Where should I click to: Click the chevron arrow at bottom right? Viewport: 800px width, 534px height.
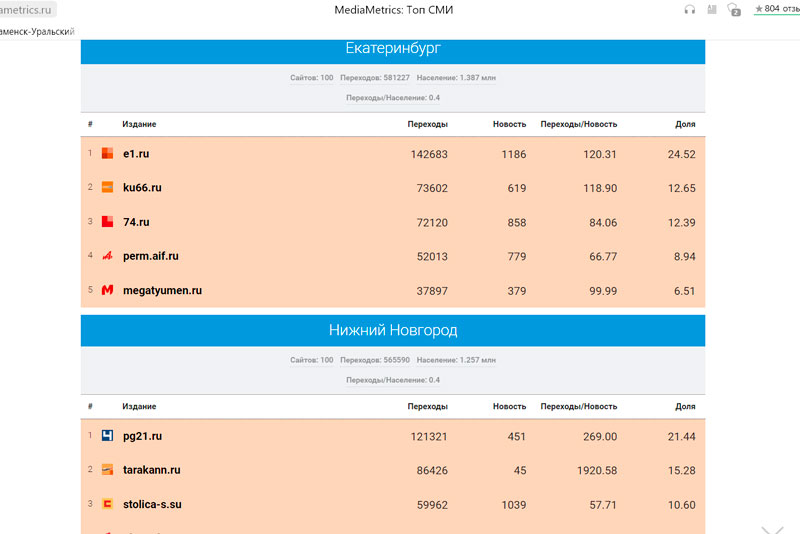click(772, 529)
